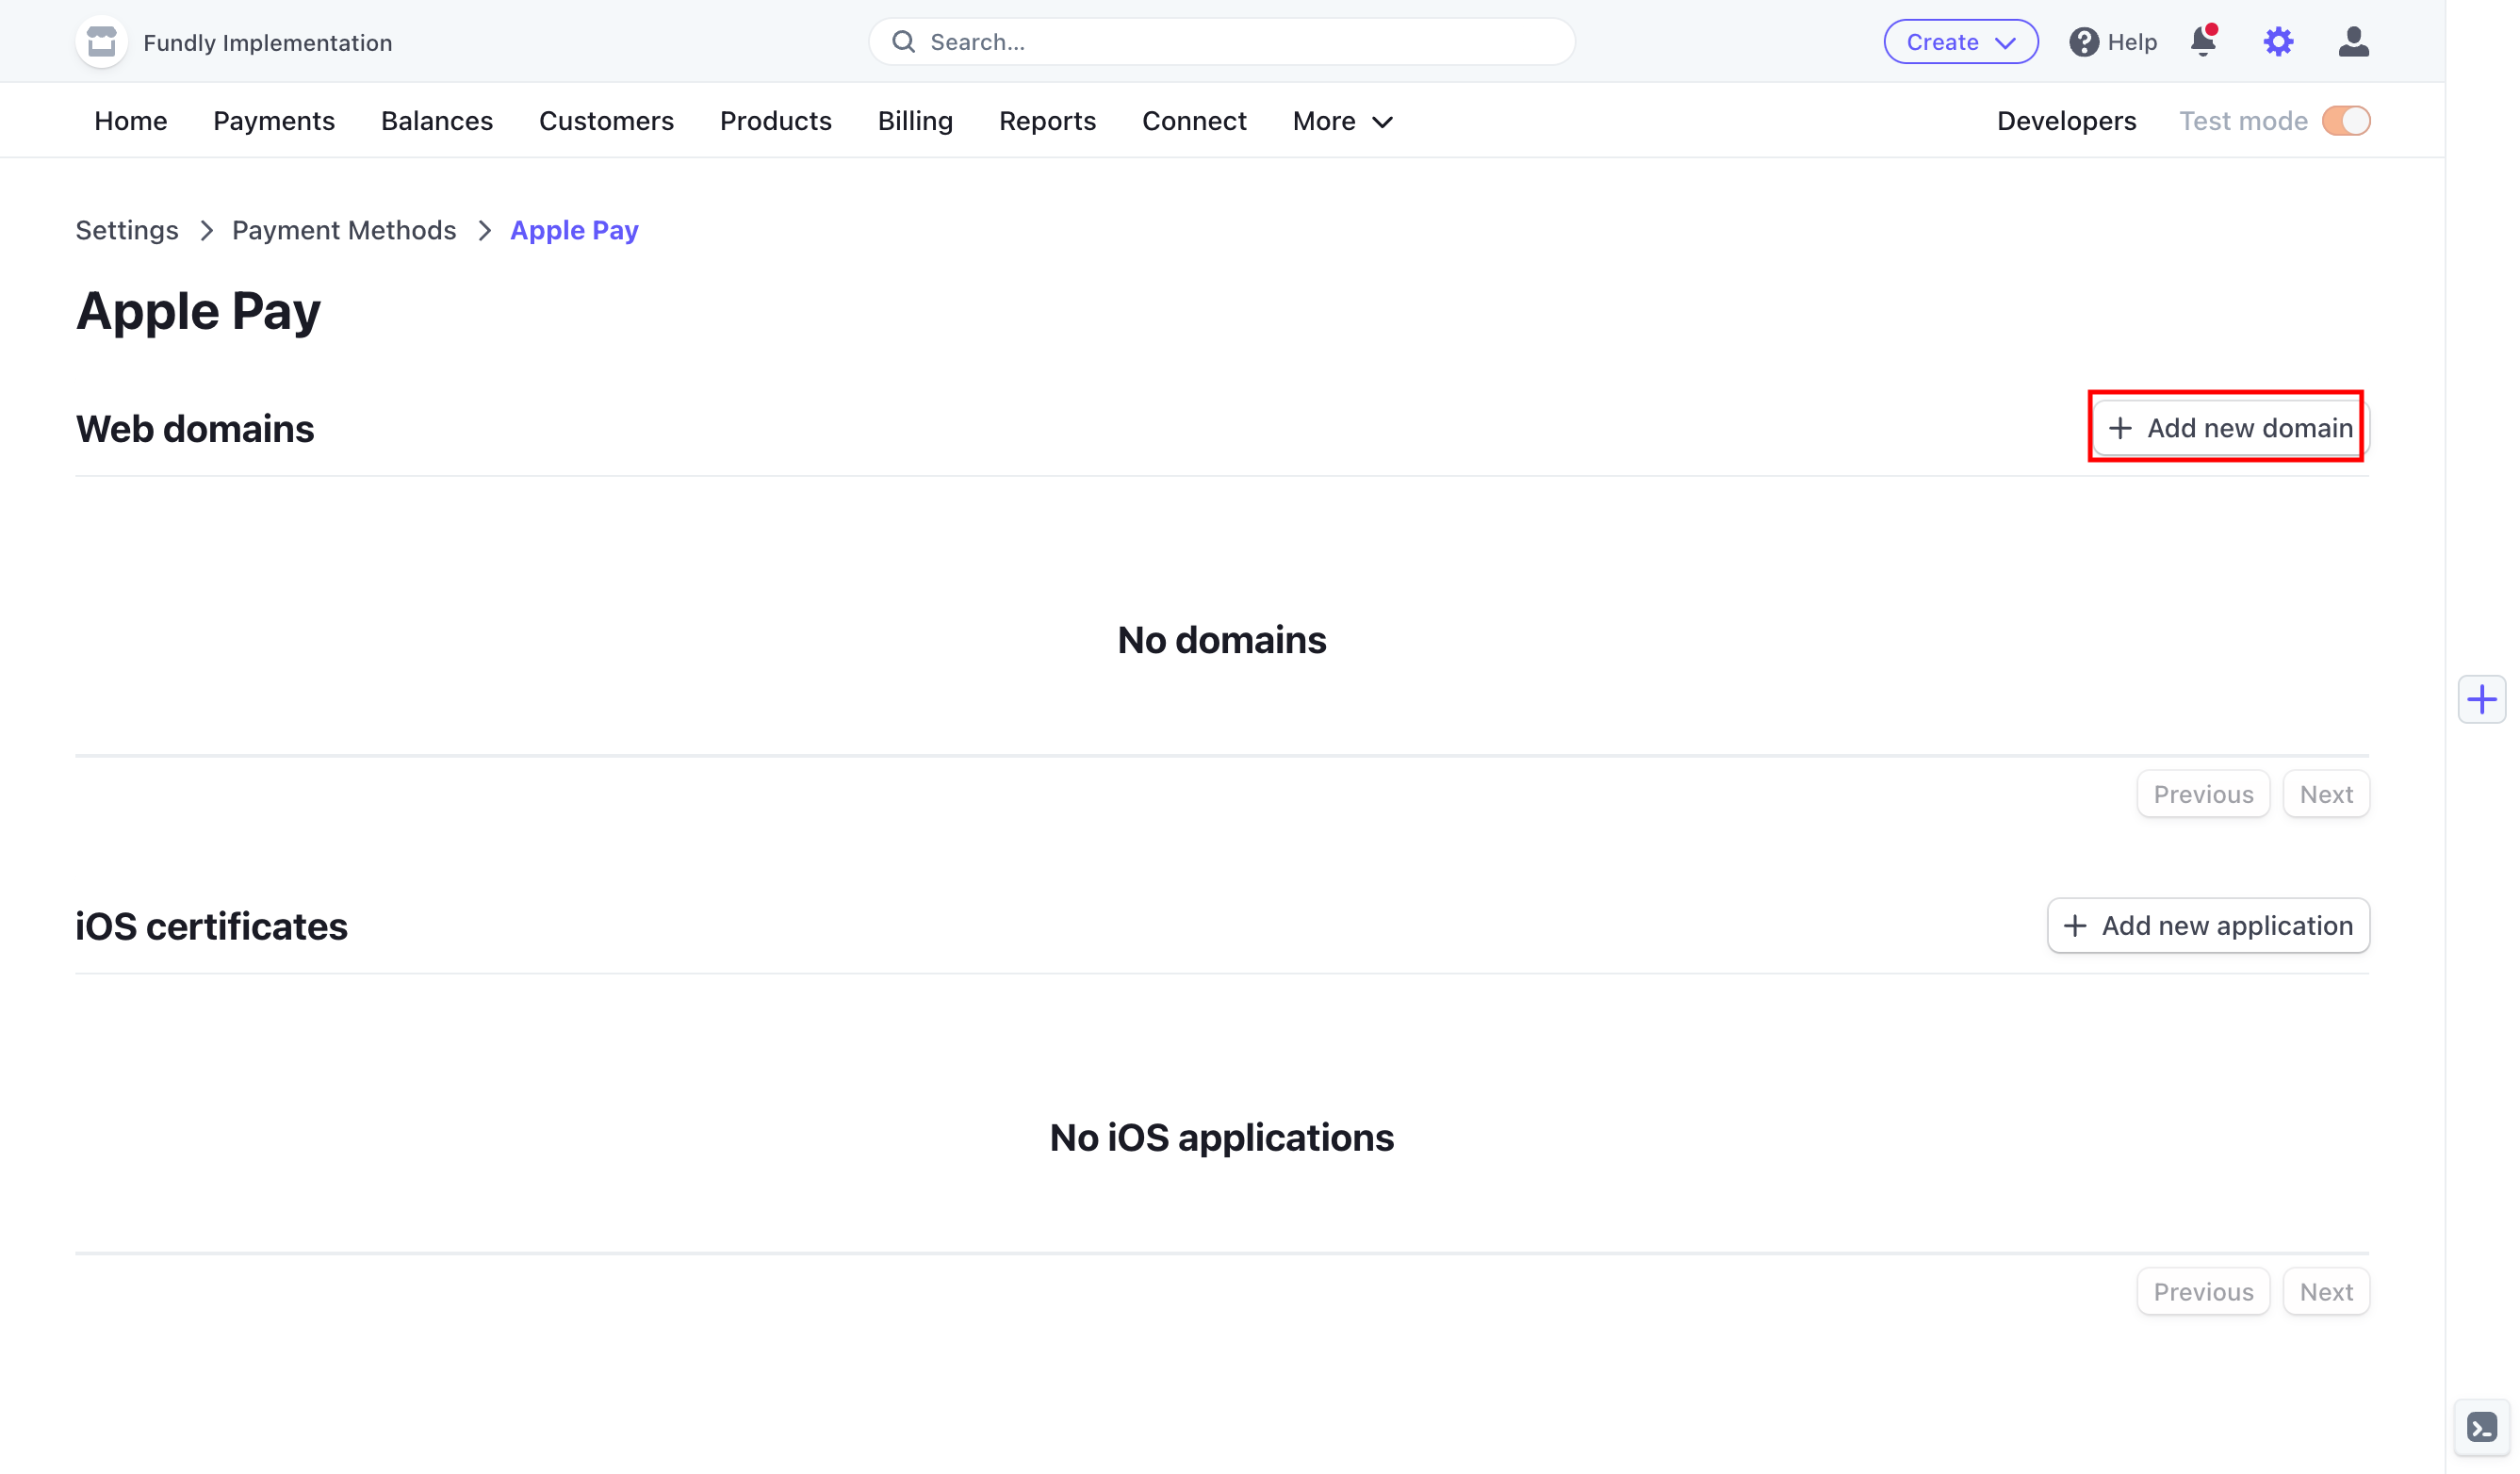The width and height of the screenshot is (2520, 1474).
Task: Click the blue plus icon on right edge
Action: (x=2481, y=699)
